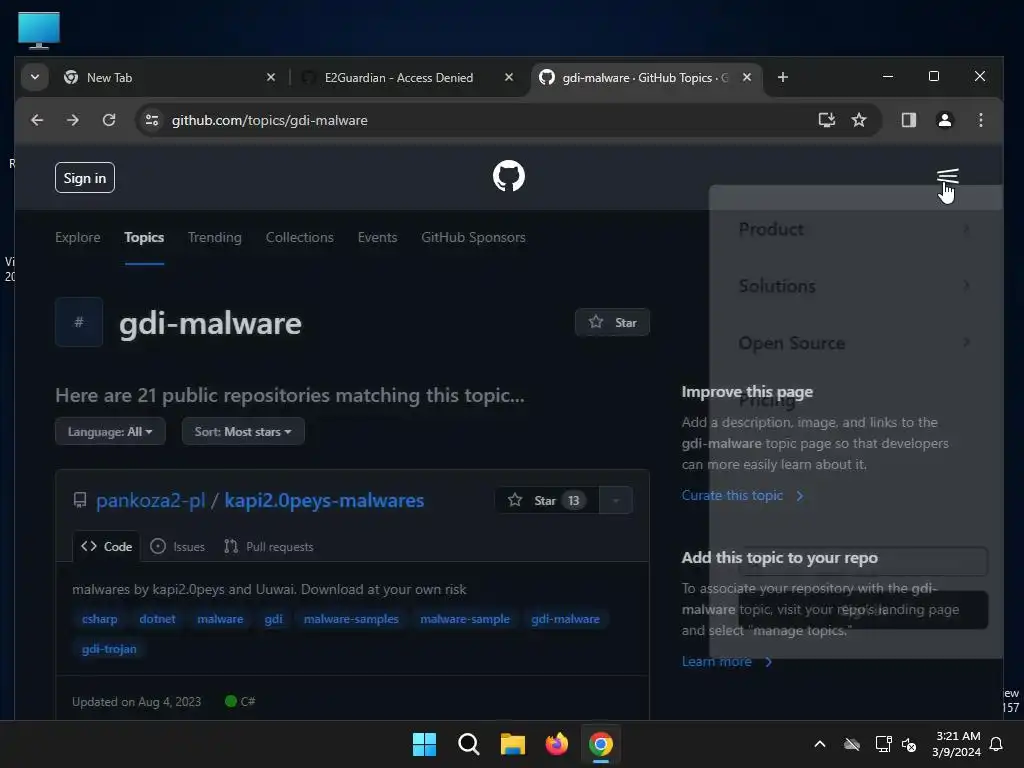
Task: Close the E2Guardian Access Denied tab
Action: (509, 77)
